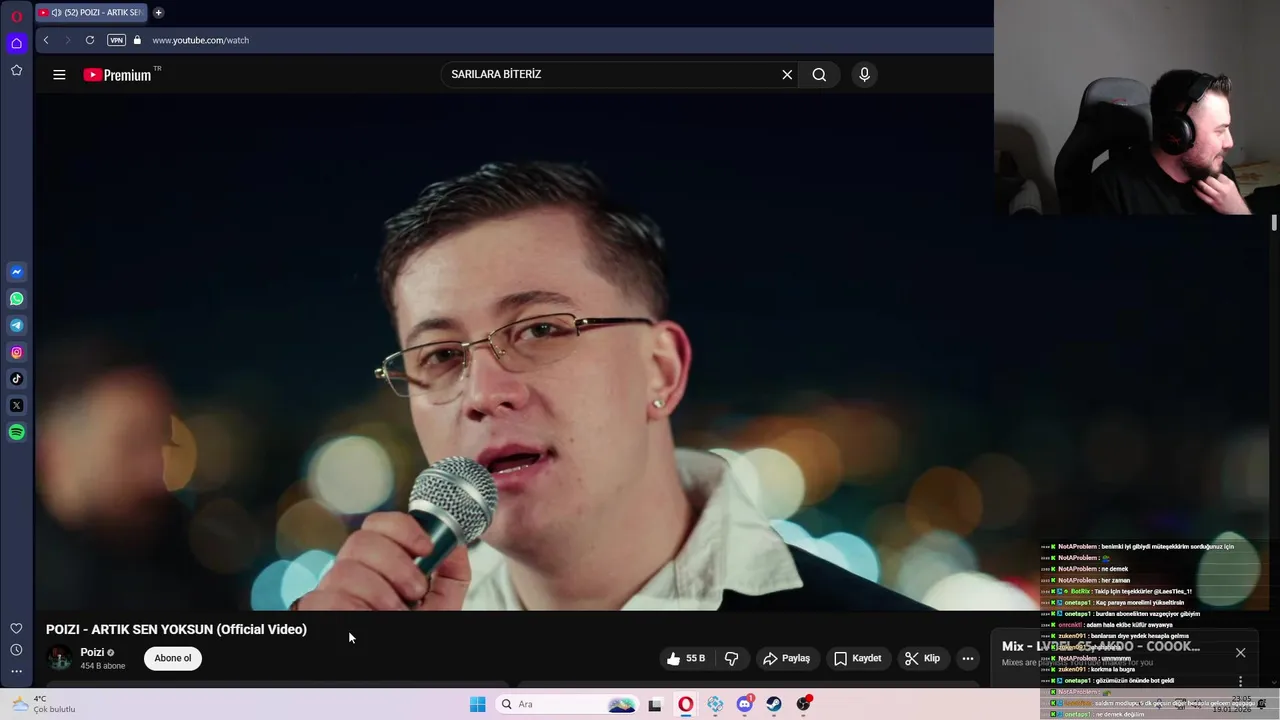Open X (Twitter) from the Opera sidebar
1280x720 pixels.
16,406
